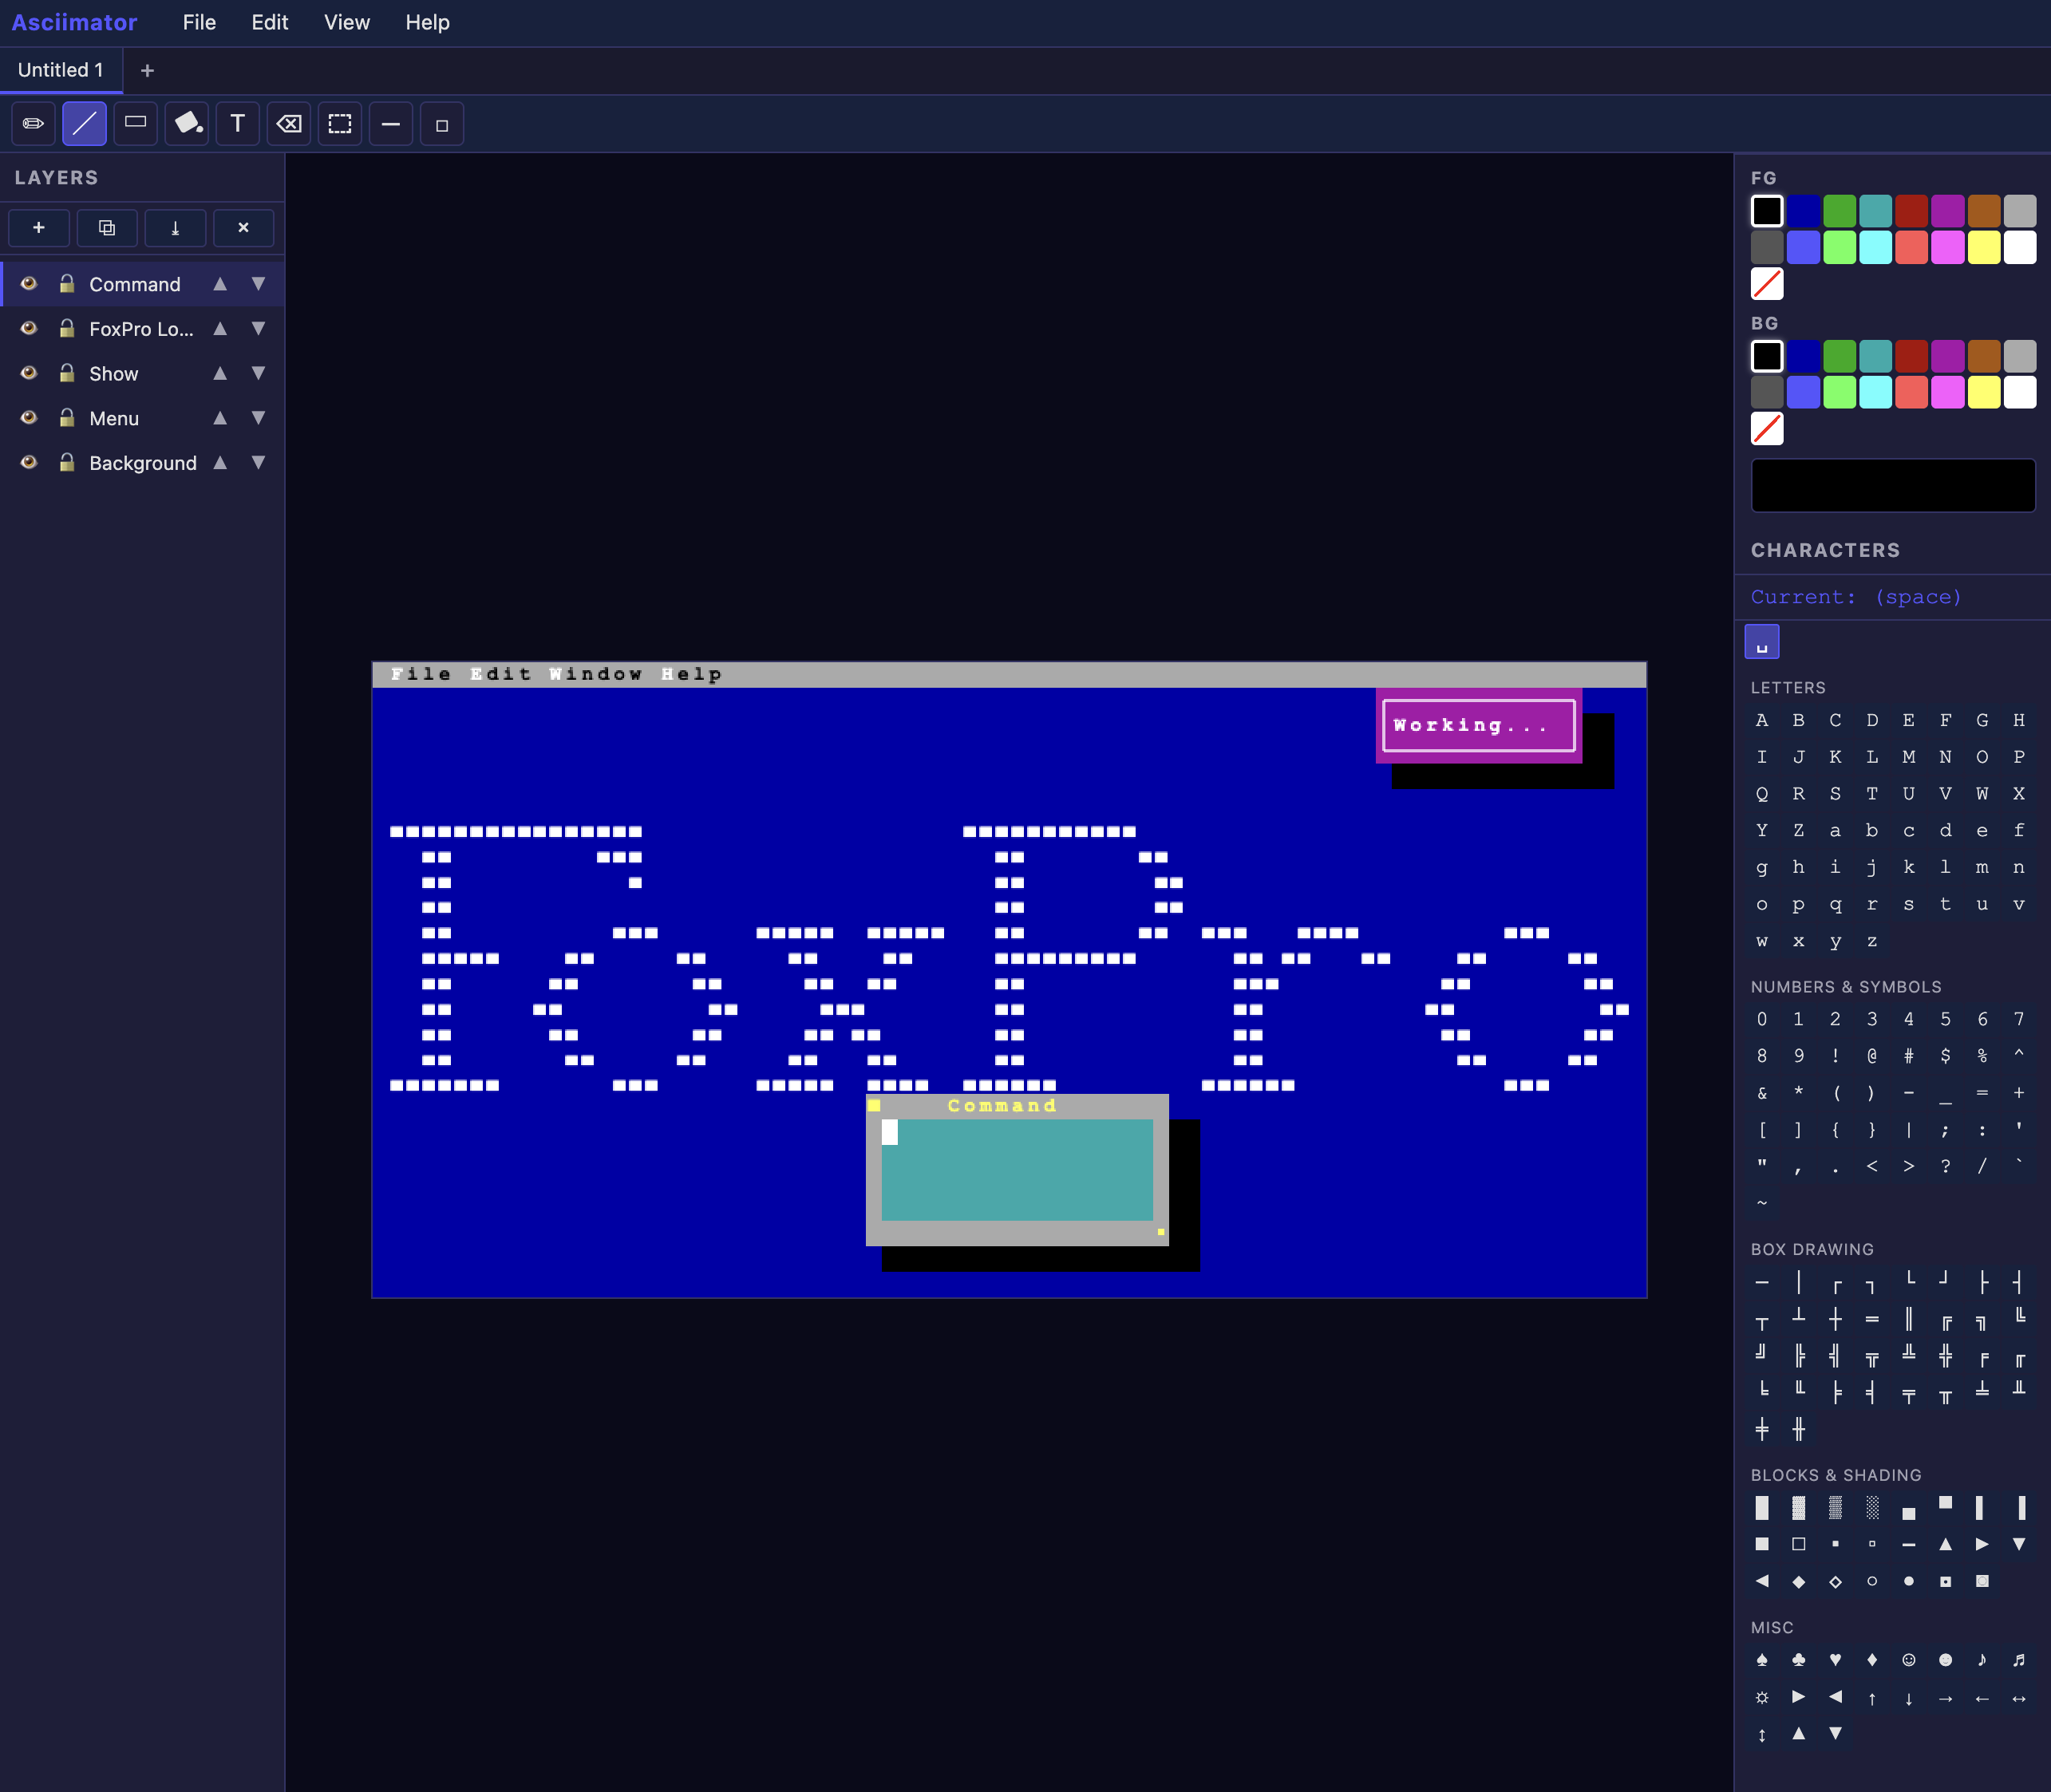Image resolution: width=2051 pixels, height=1792 pixels.
Task: Select the Line tool
Action: [84, 124]
